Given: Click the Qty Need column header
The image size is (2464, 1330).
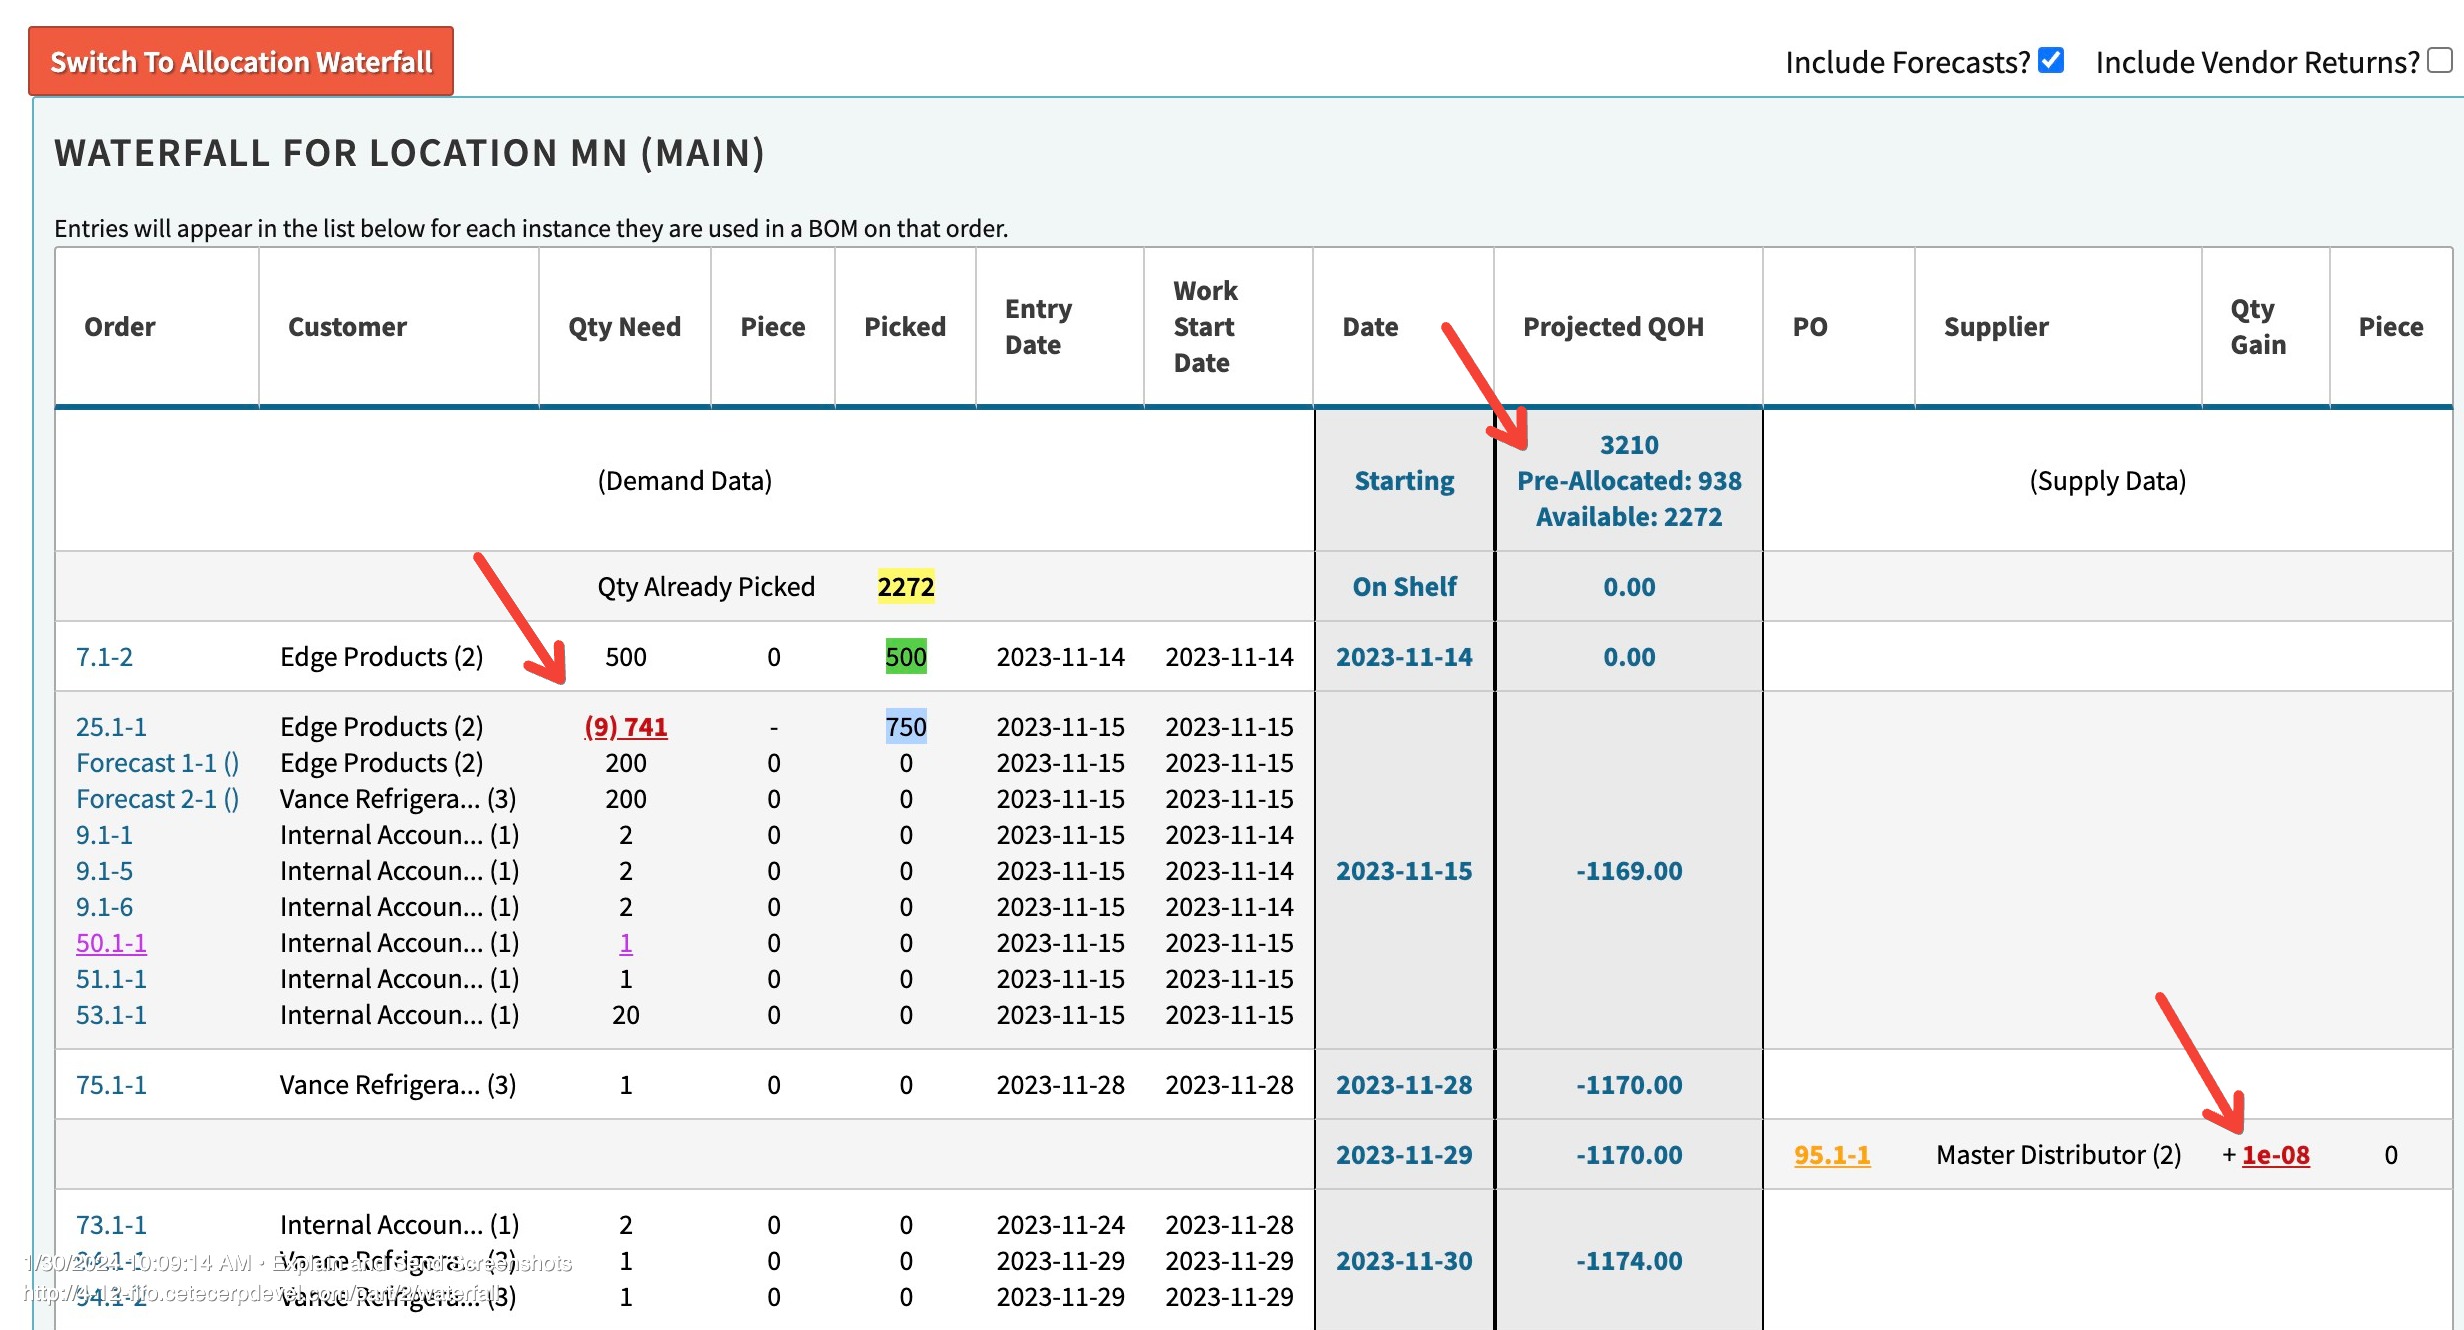Looking at the screenshot, I should (x=624, y=327).
